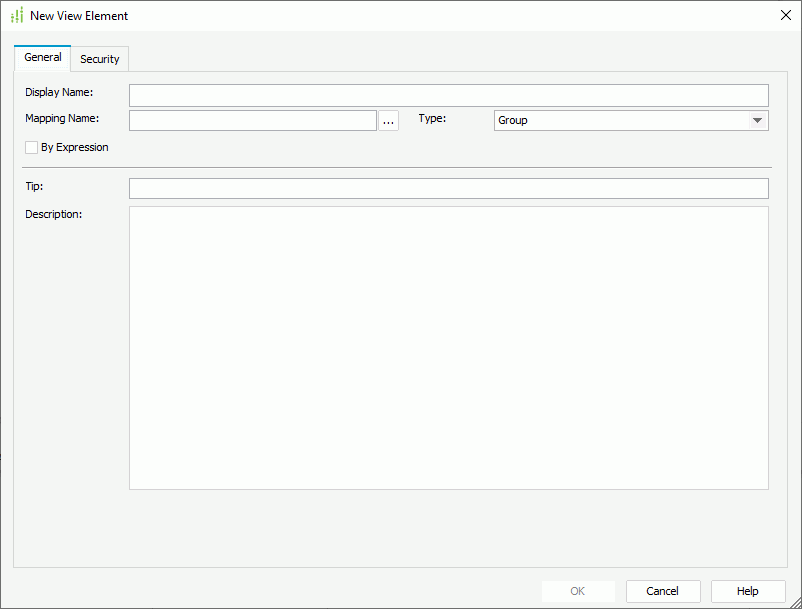
Task: Open Help for this dialog
Action: pyautogui.click(x=747, y=590)
